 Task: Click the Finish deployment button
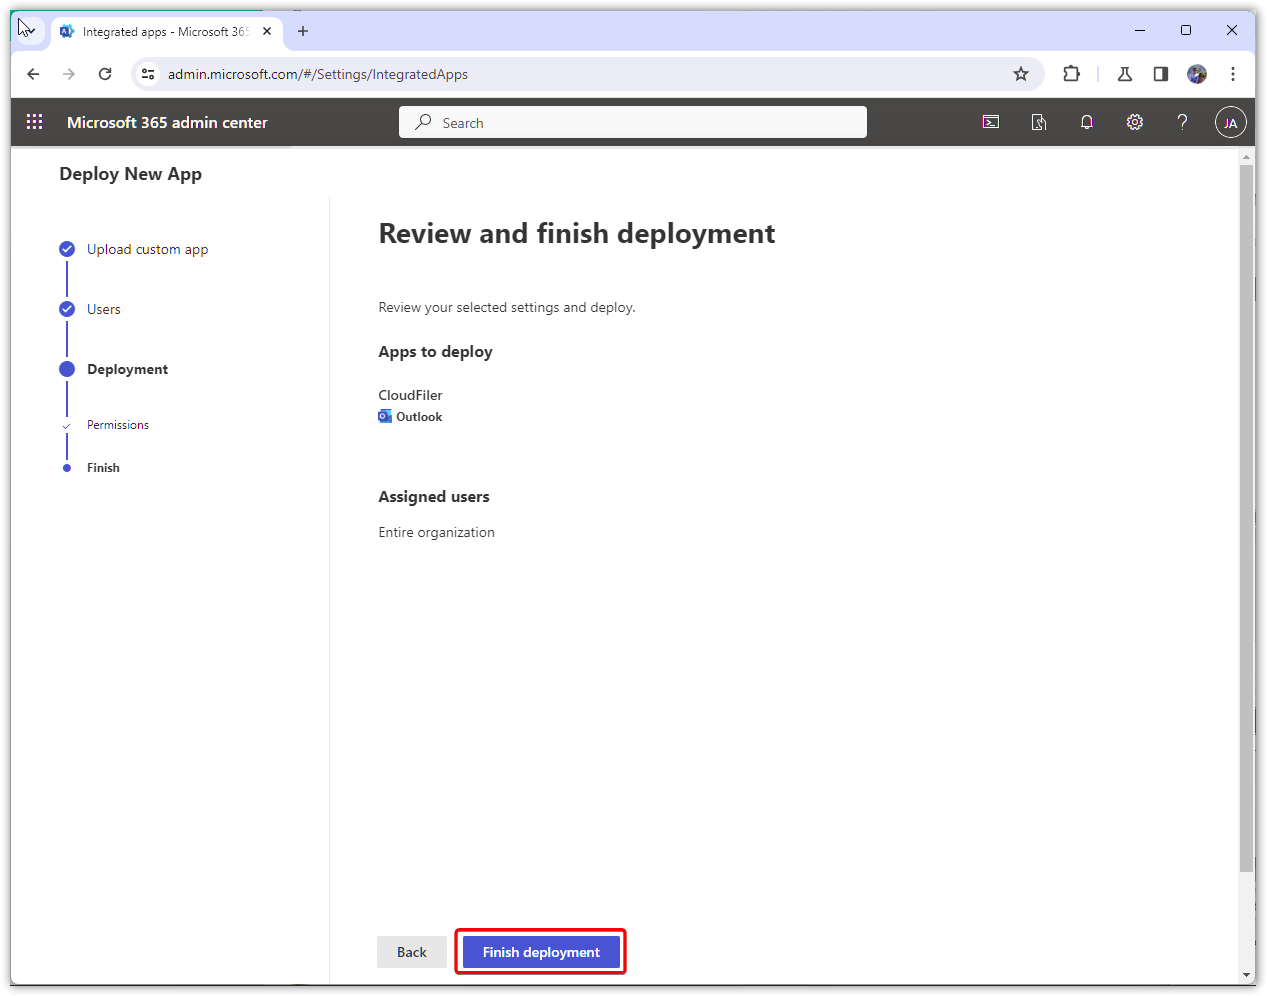[541, 952]
